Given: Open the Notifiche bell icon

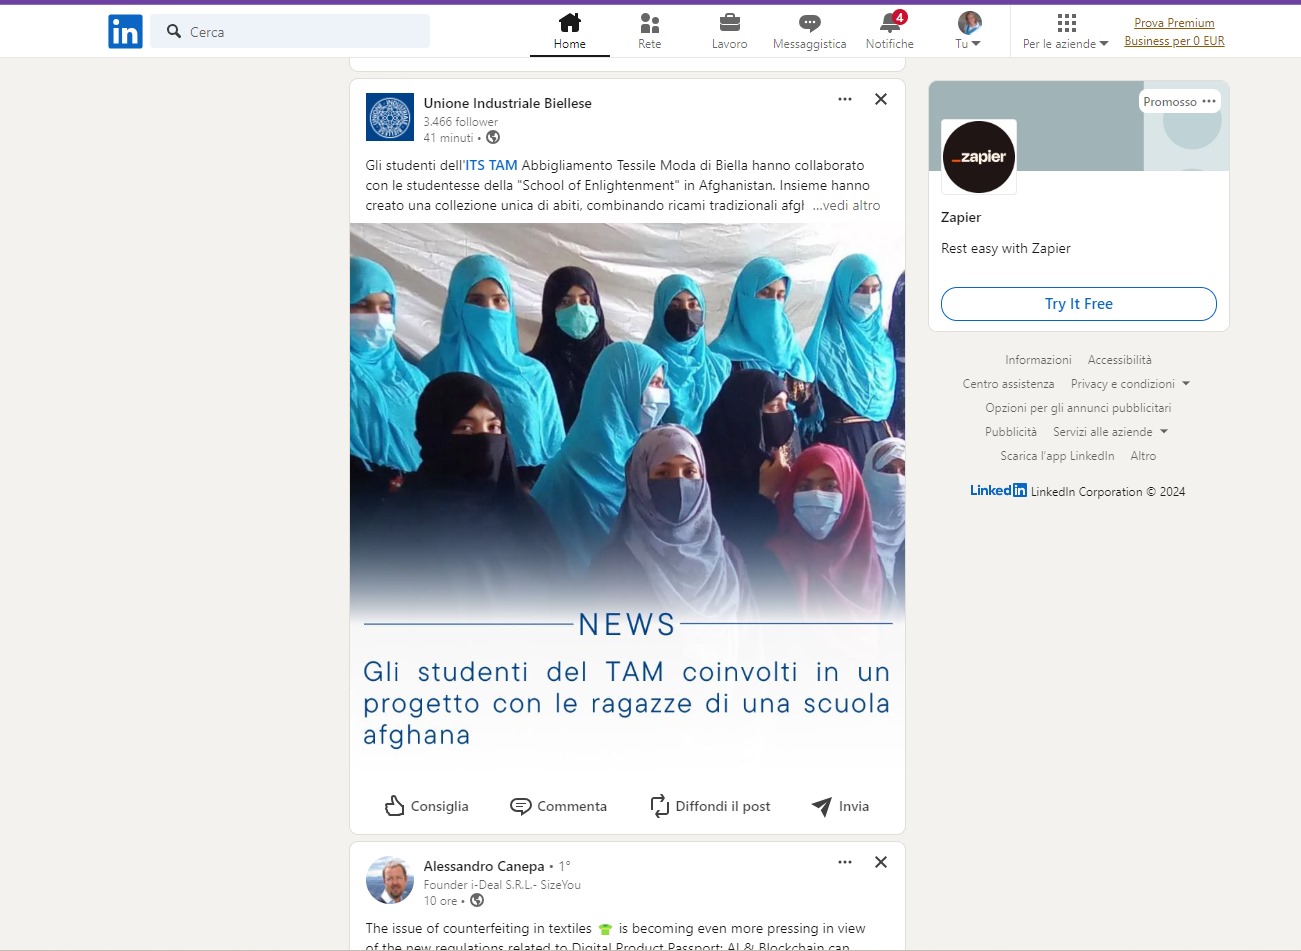Looking at the screenshot, I should click(889, 23).
